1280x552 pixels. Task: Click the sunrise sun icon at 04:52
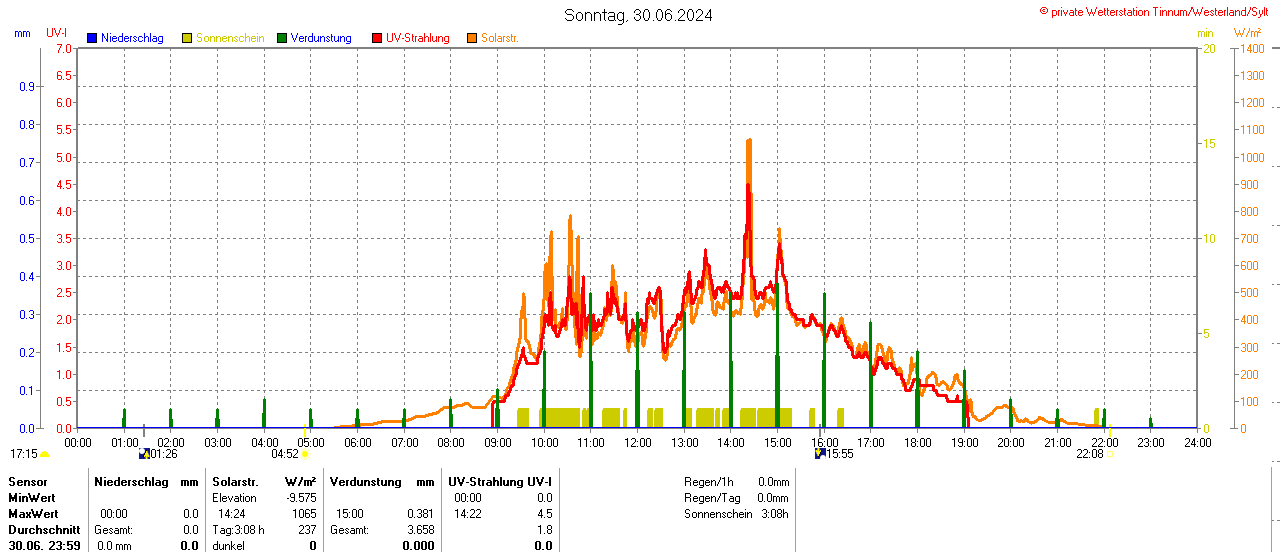305,454
